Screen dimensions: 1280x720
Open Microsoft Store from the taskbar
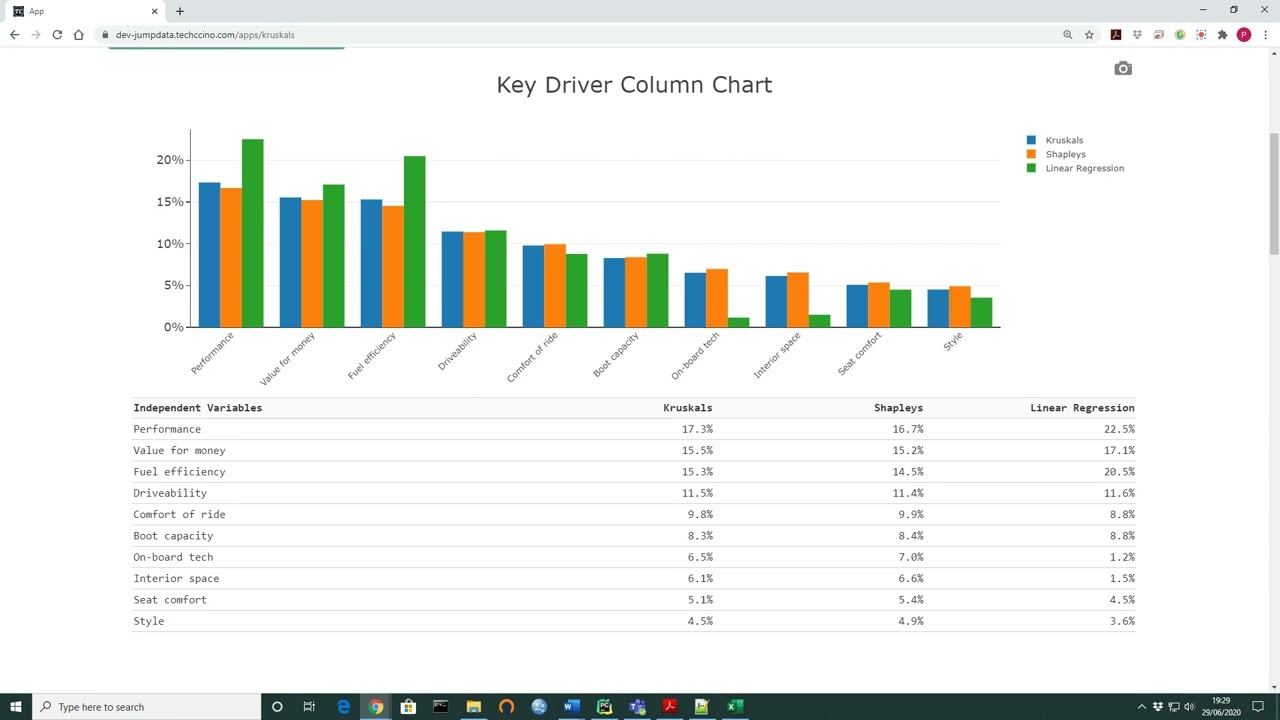coord(408,707)
